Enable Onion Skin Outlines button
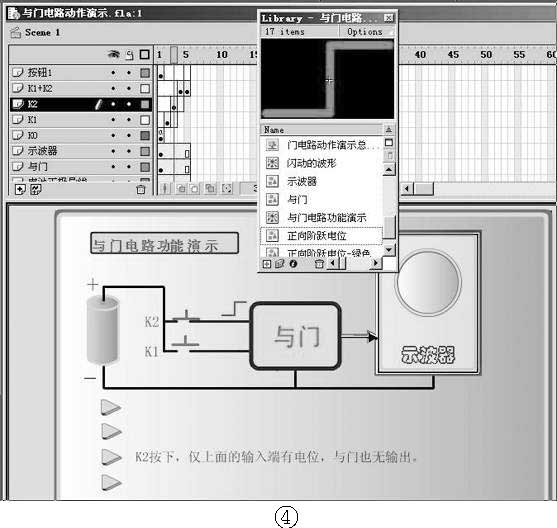 194,188
